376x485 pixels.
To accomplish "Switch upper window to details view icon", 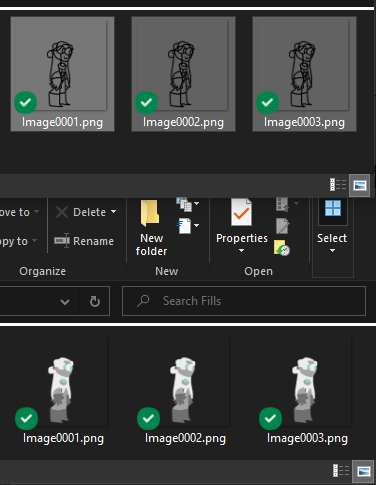I will [338, 185].
